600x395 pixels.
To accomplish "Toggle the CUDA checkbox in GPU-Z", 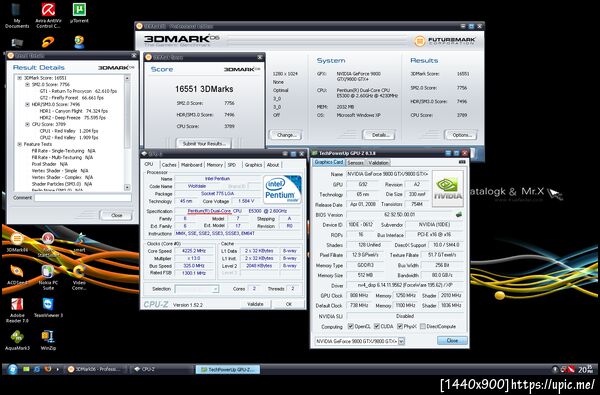I will tap(377, 326).
